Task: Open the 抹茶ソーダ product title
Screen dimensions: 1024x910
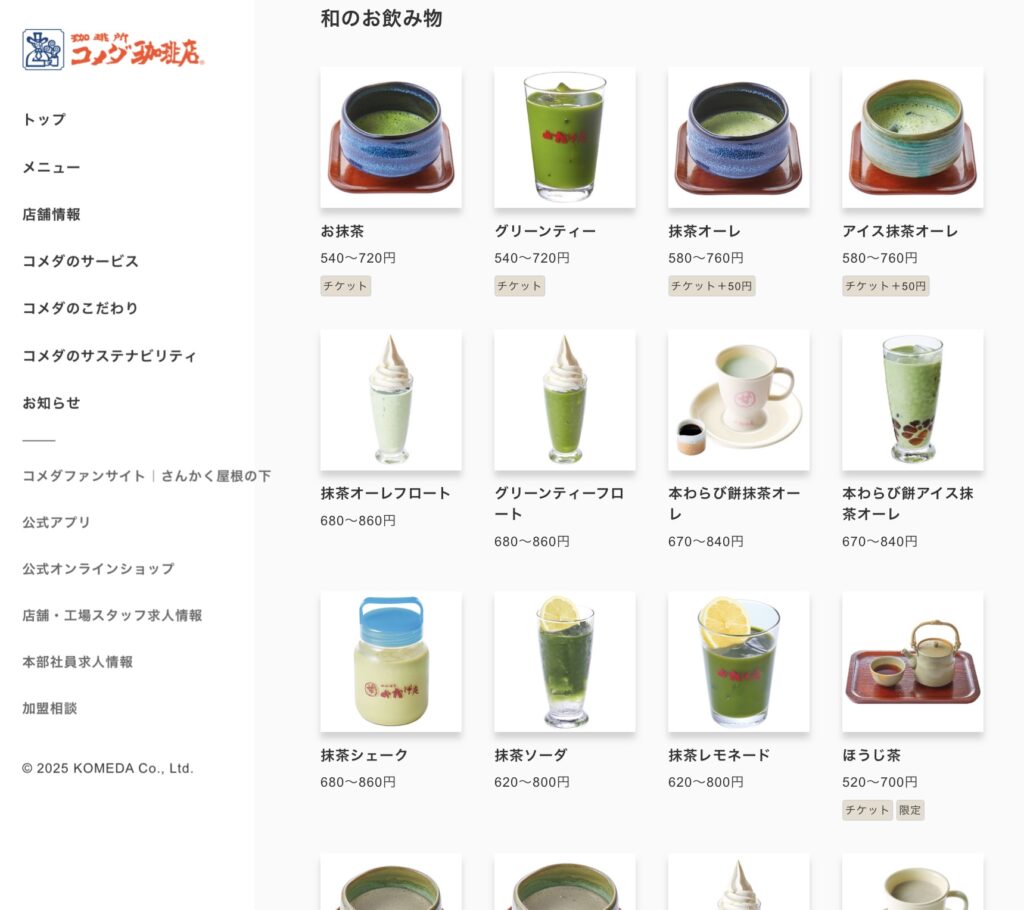Action: coord(530,755)
